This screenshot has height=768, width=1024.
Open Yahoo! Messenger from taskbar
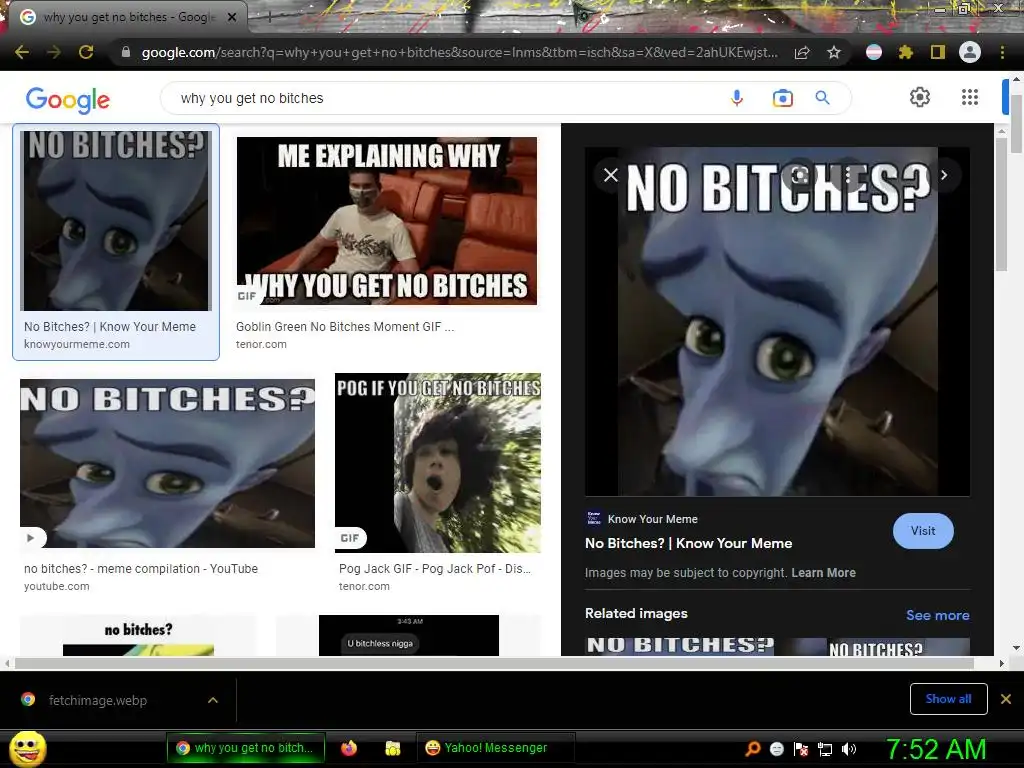(496, 748)
